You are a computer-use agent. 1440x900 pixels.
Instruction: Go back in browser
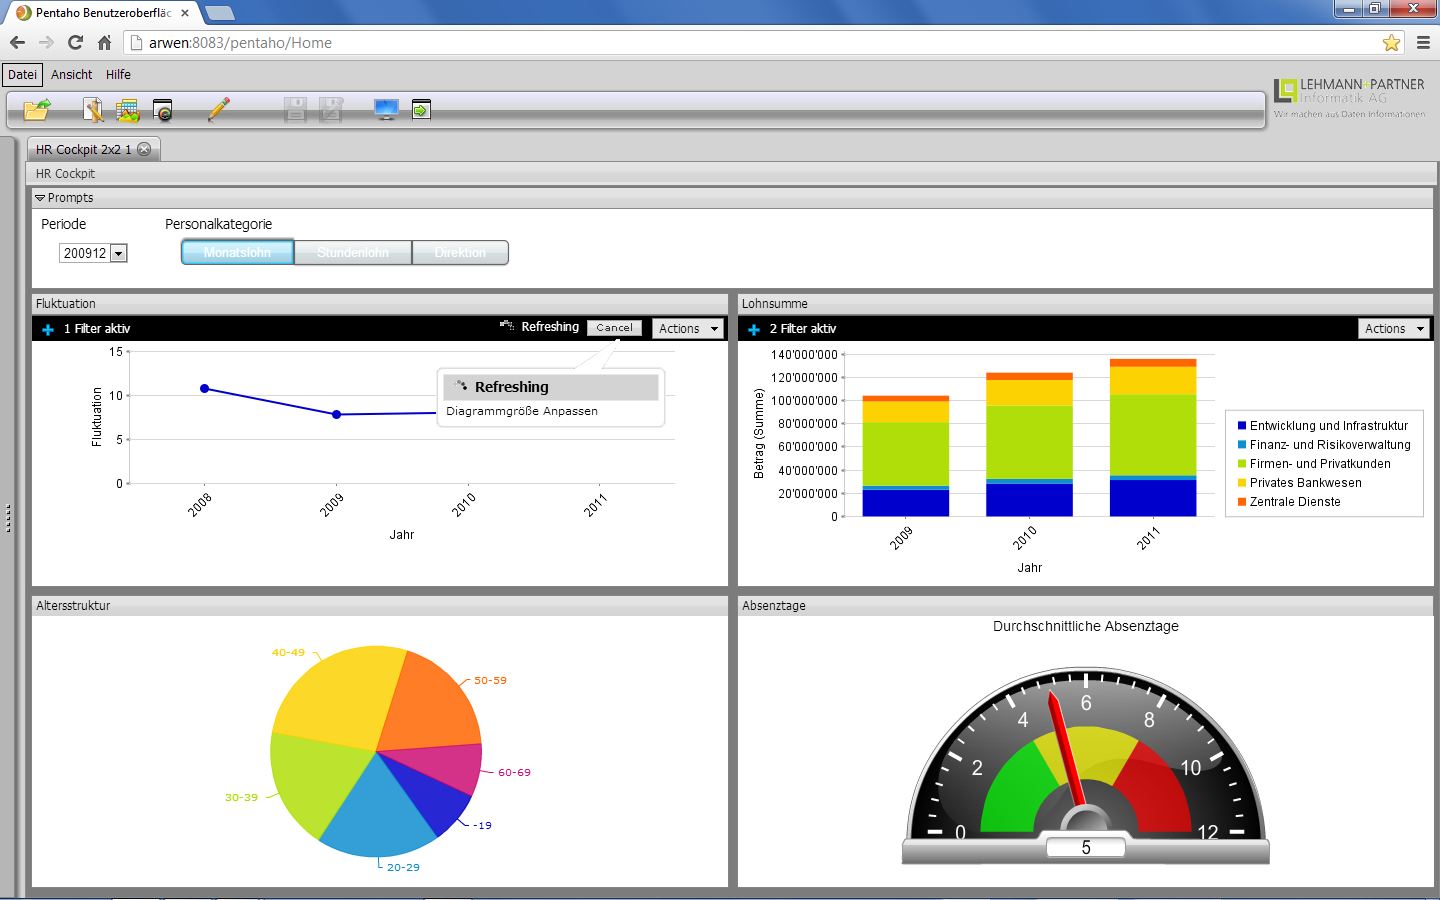[x=17, y=42]
